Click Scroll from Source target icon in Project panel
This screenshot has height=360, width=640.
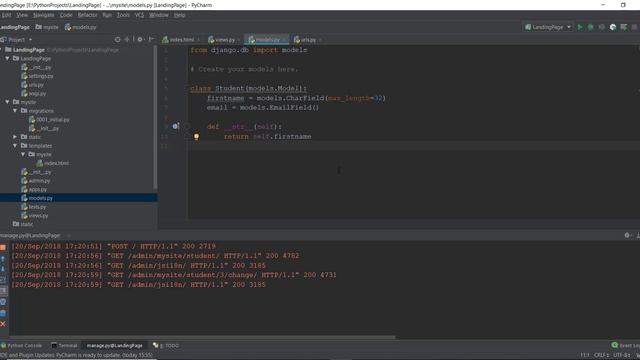(x=118, y=40)
